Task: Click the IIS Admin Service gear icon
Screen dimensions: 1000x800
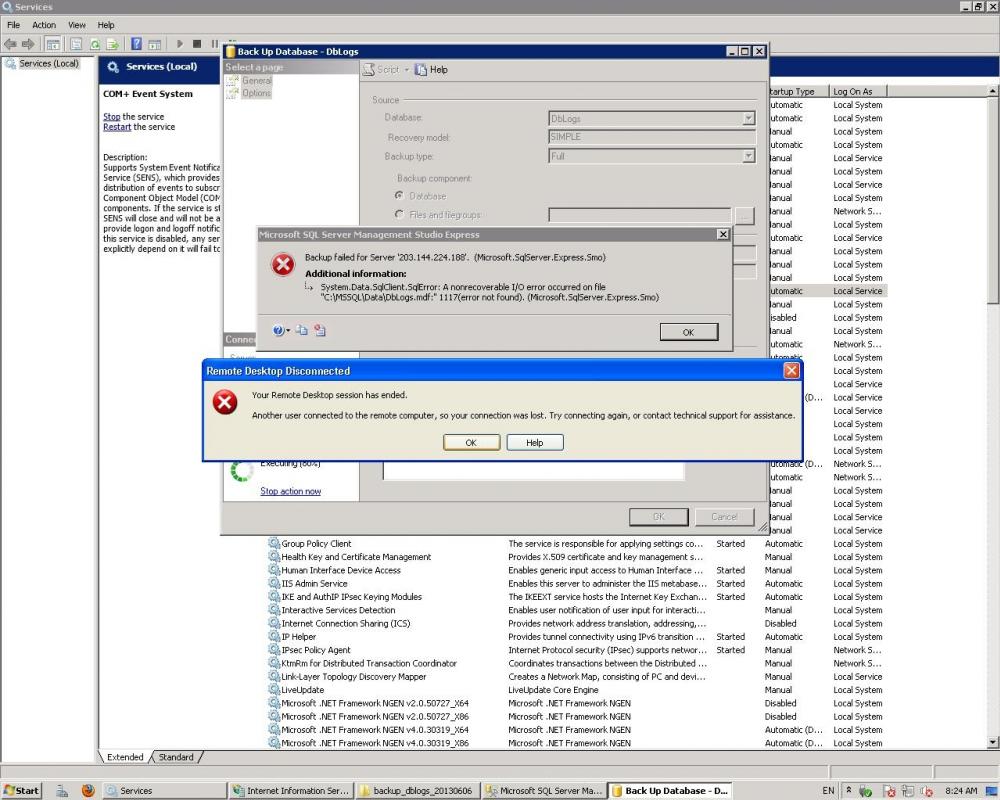Action: tap(274, 583)
